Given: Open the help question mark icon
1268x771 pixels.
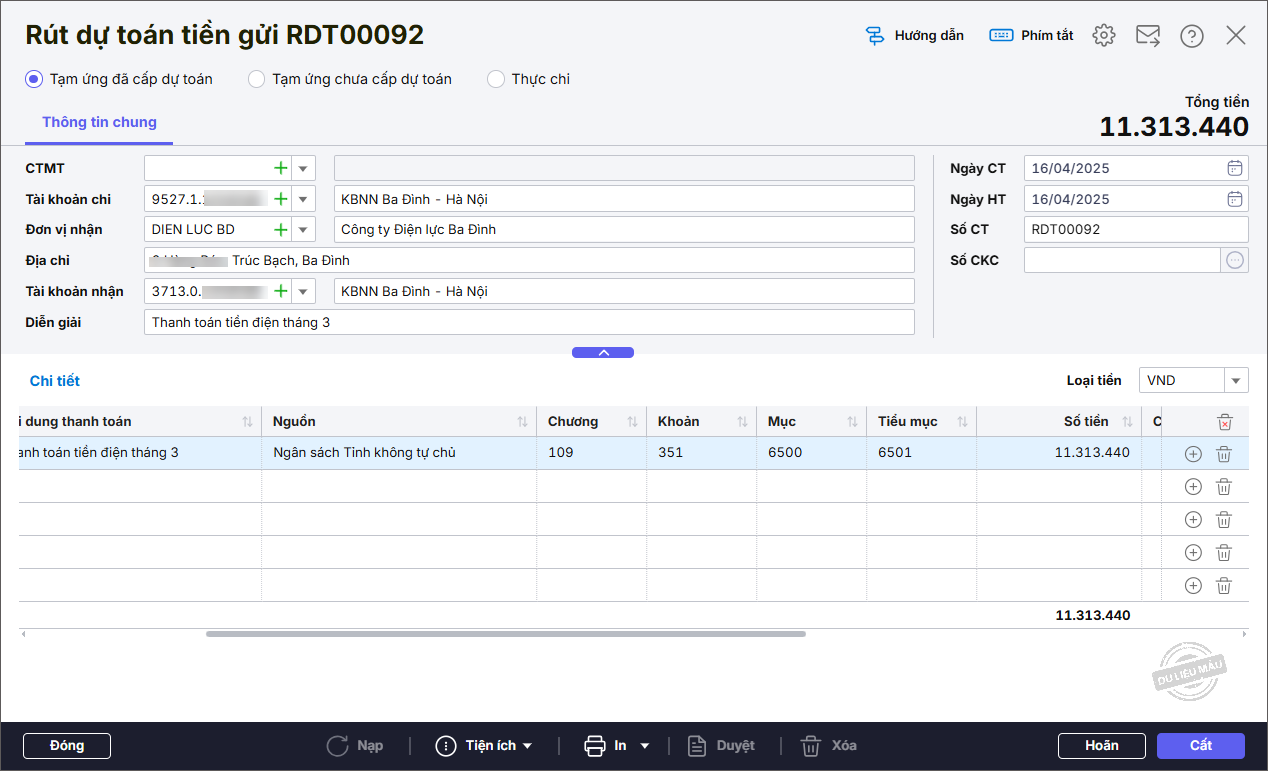Looking at the screenshot, I should point(1191,35).
